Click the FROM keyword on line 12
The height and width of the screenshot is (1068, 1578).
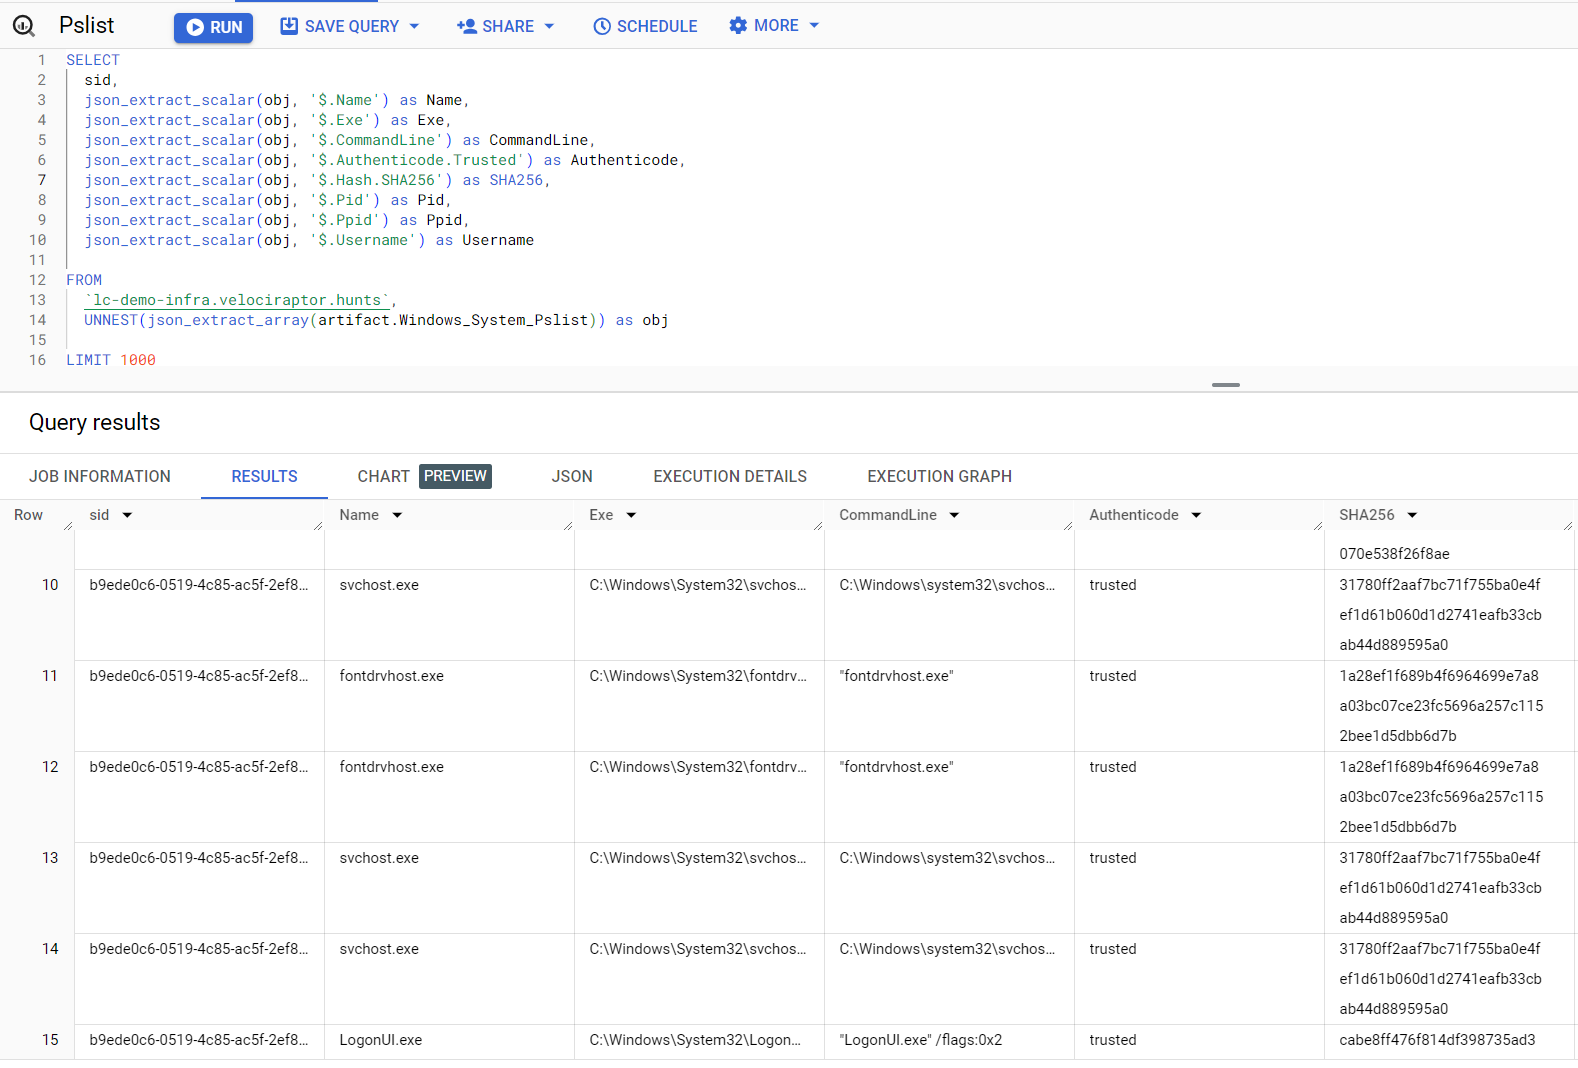[x=84, y=280]
